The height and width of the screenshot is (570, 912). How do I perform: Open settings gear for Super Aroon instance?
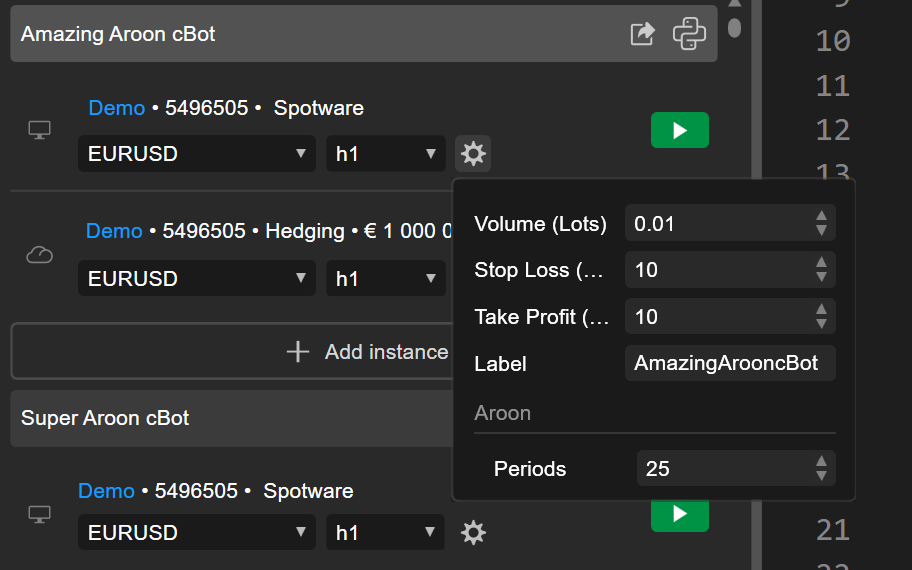coord(473,533)
